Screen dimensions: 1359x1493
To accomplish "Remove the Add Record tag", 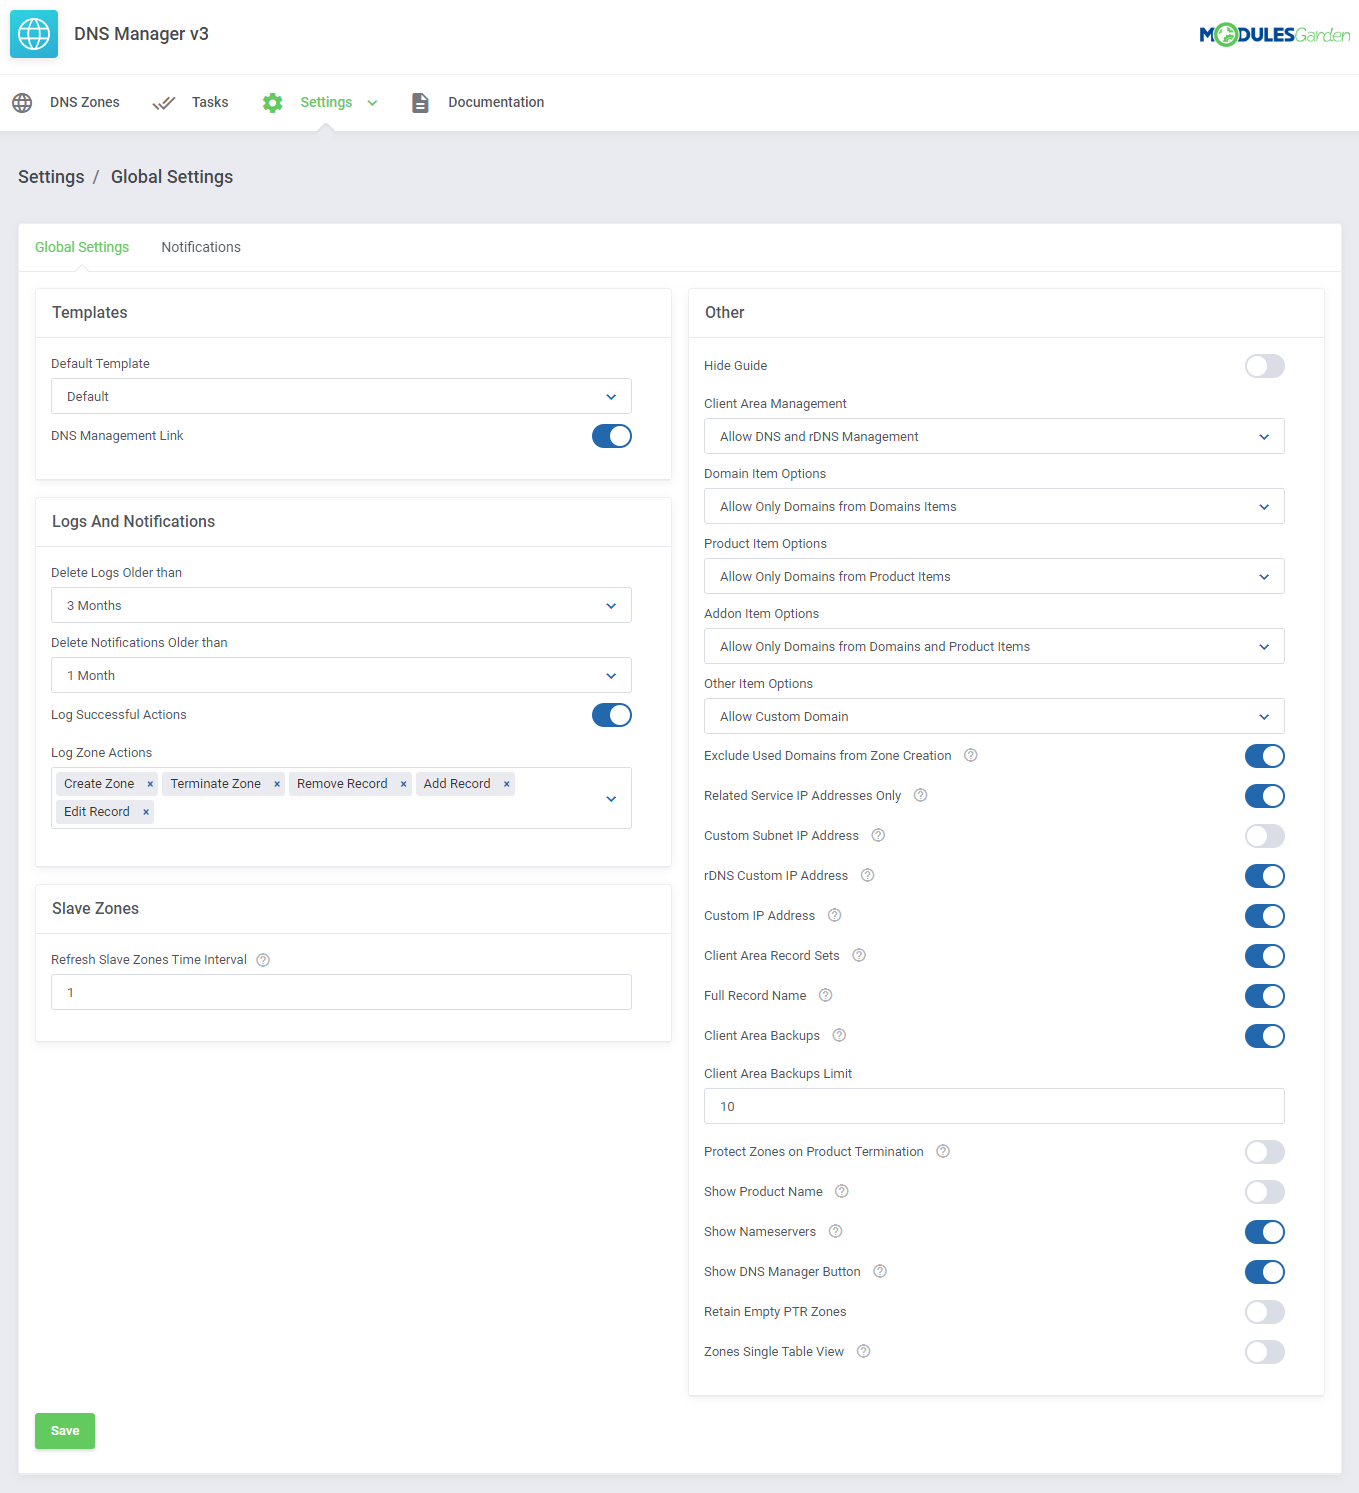I will [507, 785].
